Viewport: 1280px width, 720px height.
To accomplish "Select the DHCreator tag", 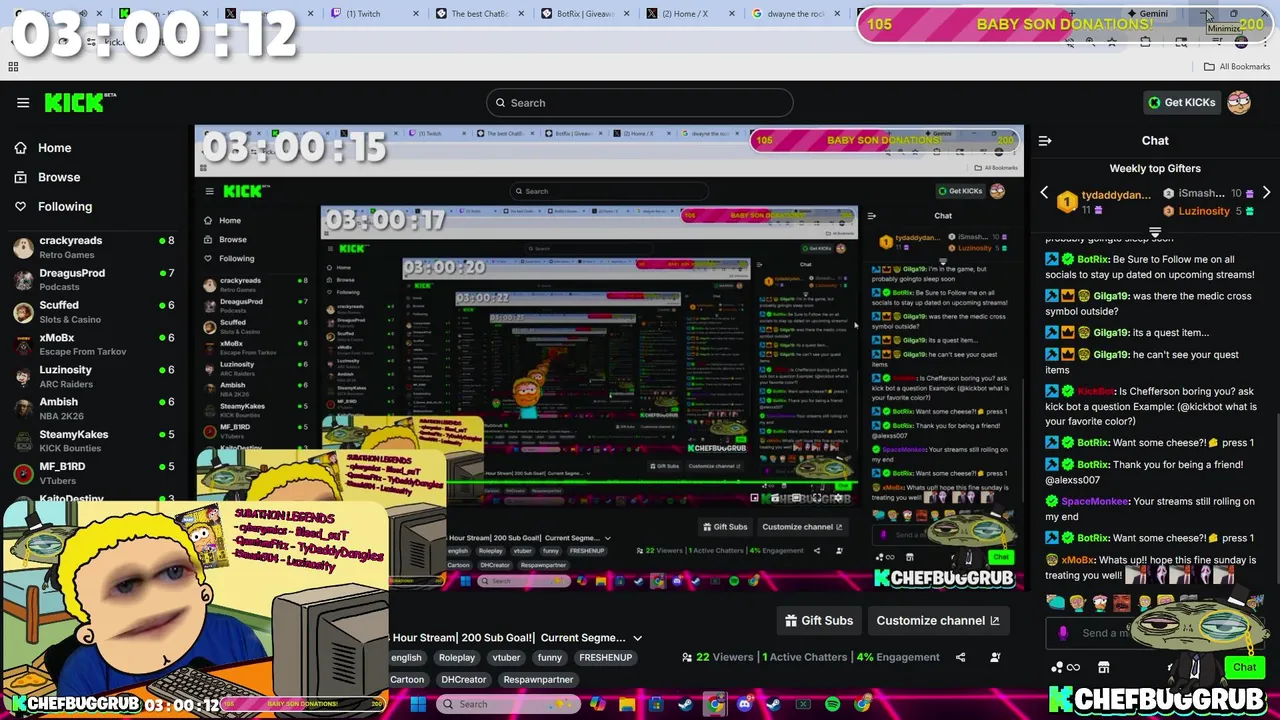I will click(464, 680).
